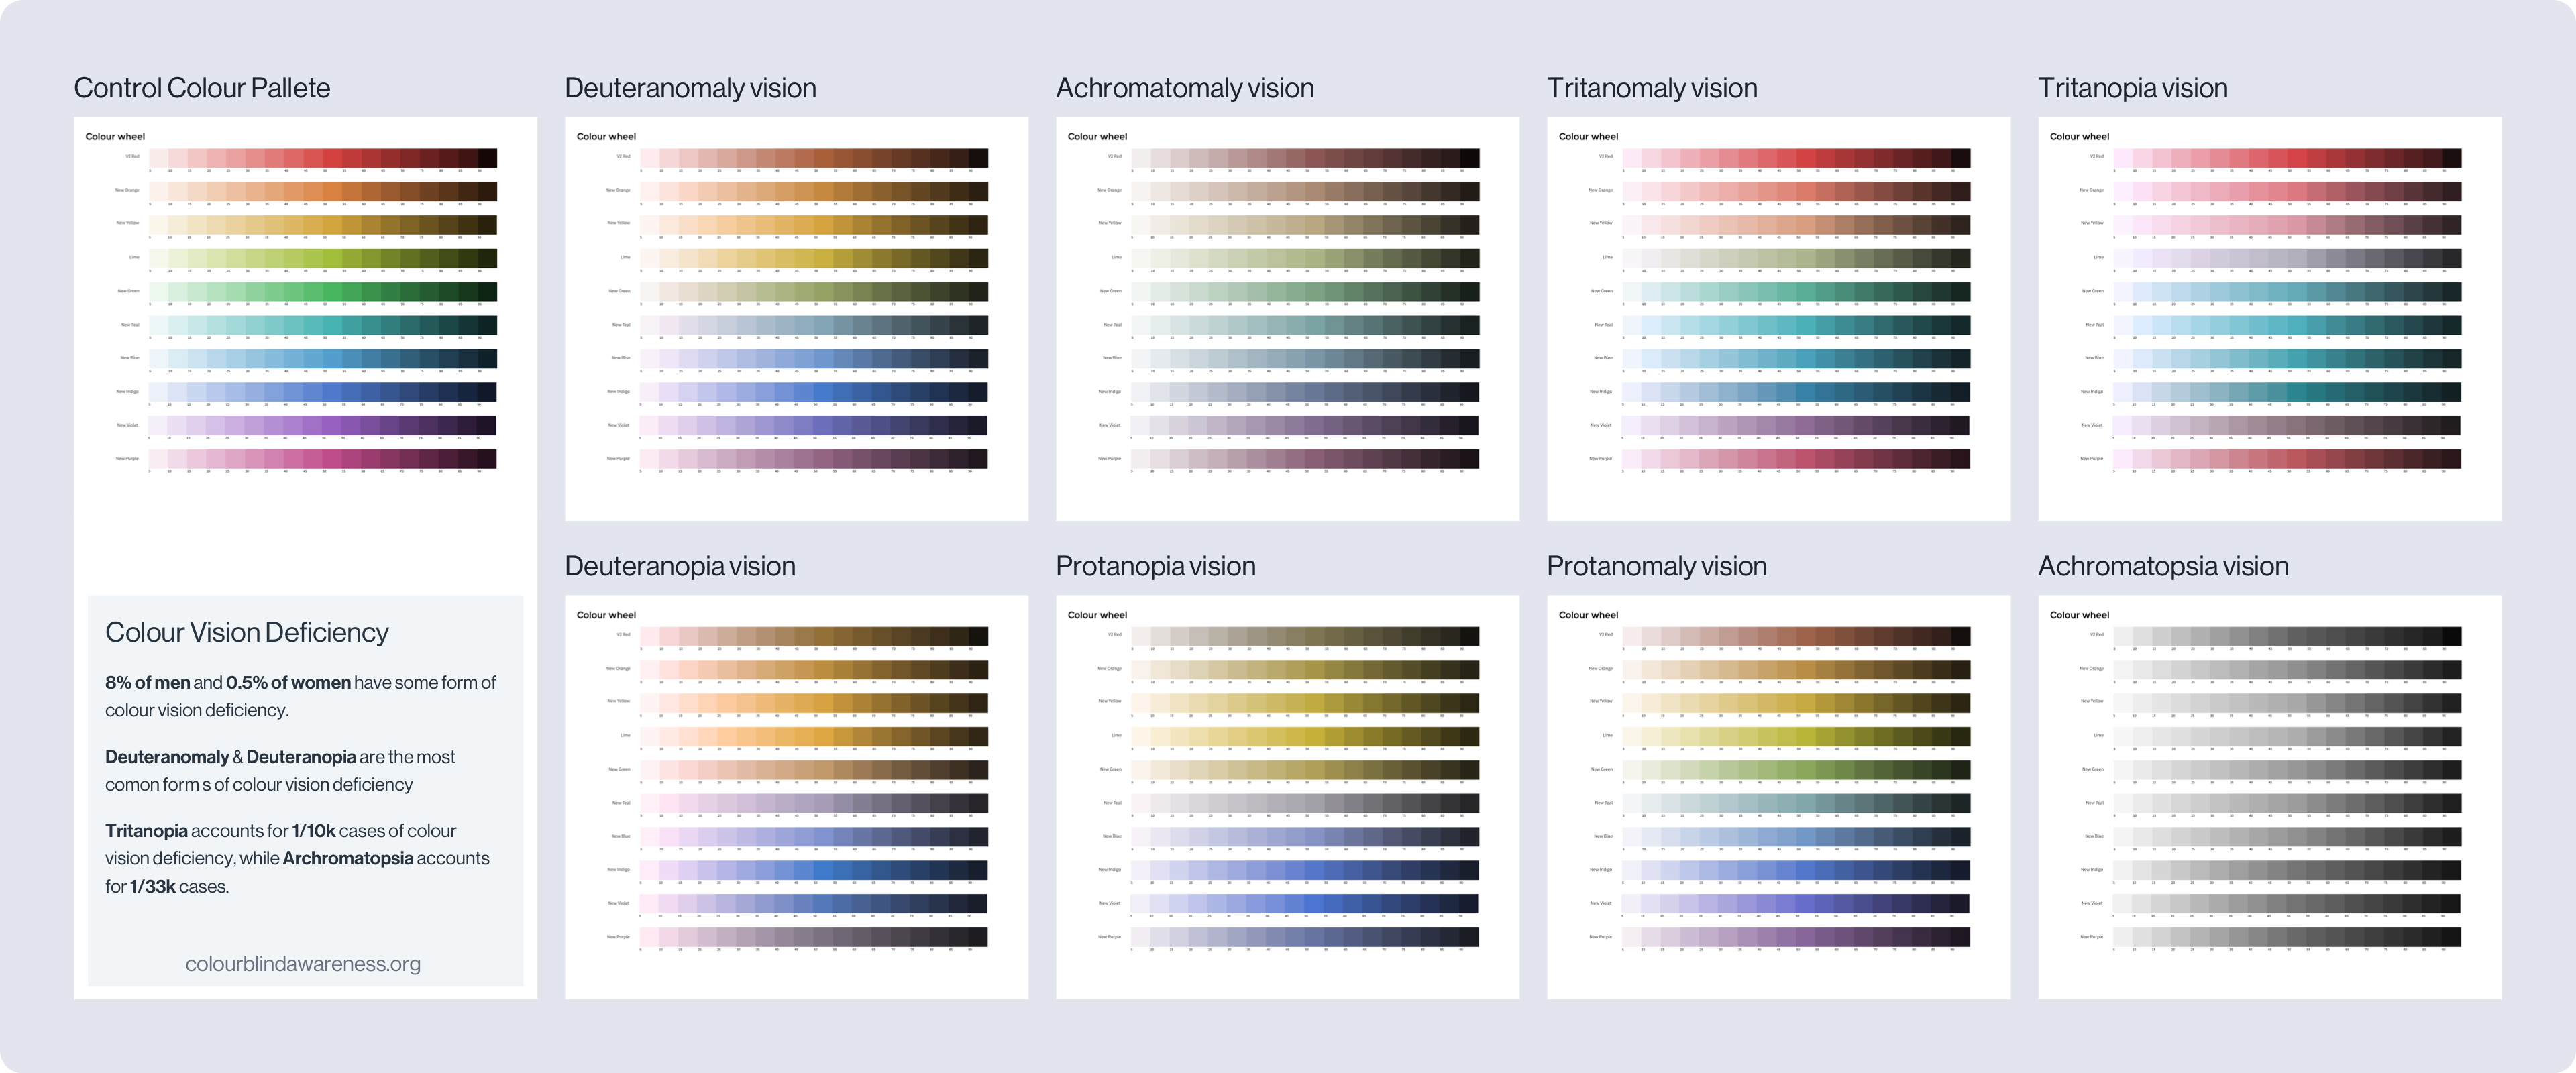The height and width of the screenshot is (1073, 2576).
Task: Click the New Teal row label in control palette
Action: (x=130, y=324)
